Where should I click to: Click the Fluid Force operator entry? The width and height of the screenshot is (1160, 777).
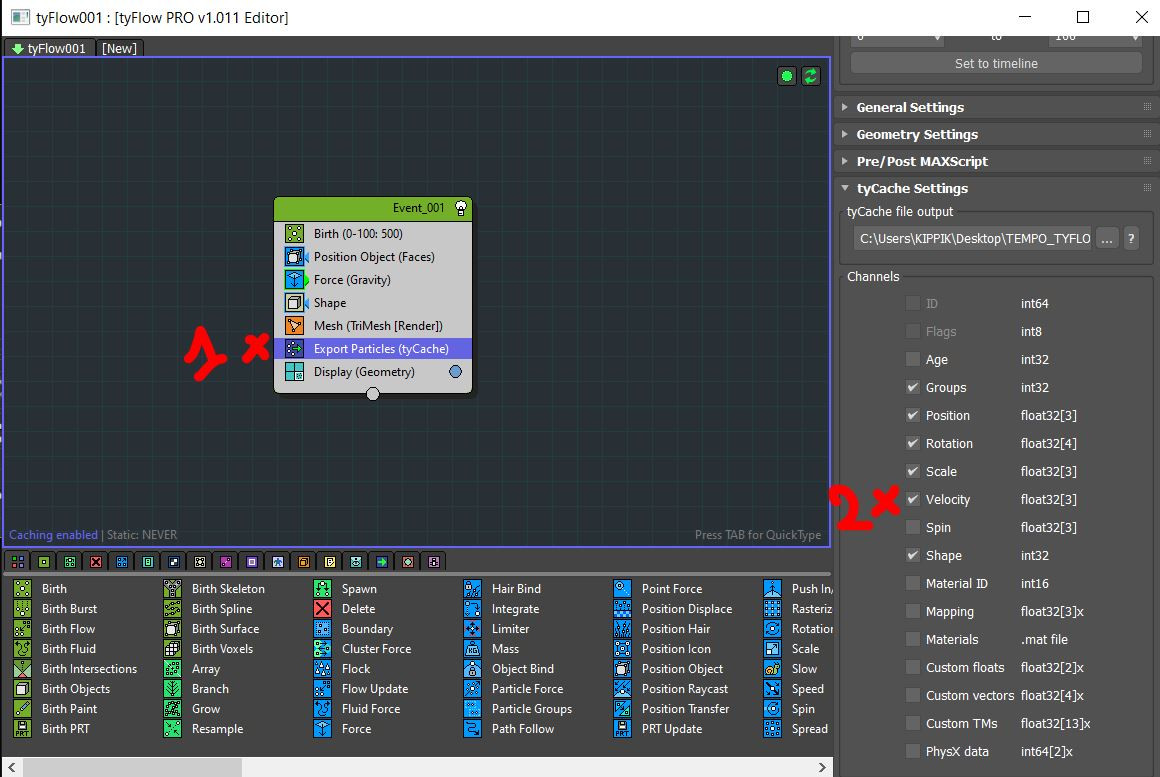point(357,708)
